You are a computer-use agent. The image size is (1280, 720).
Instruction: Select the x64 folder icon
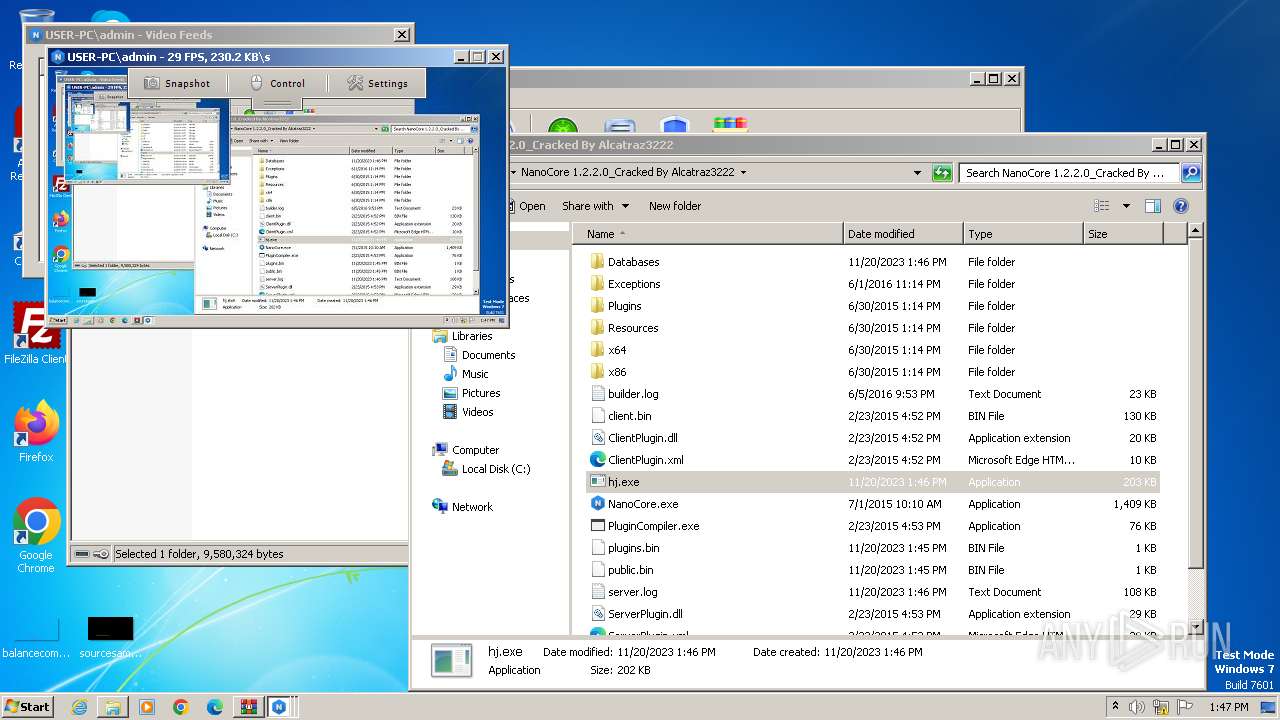(597, 350)
